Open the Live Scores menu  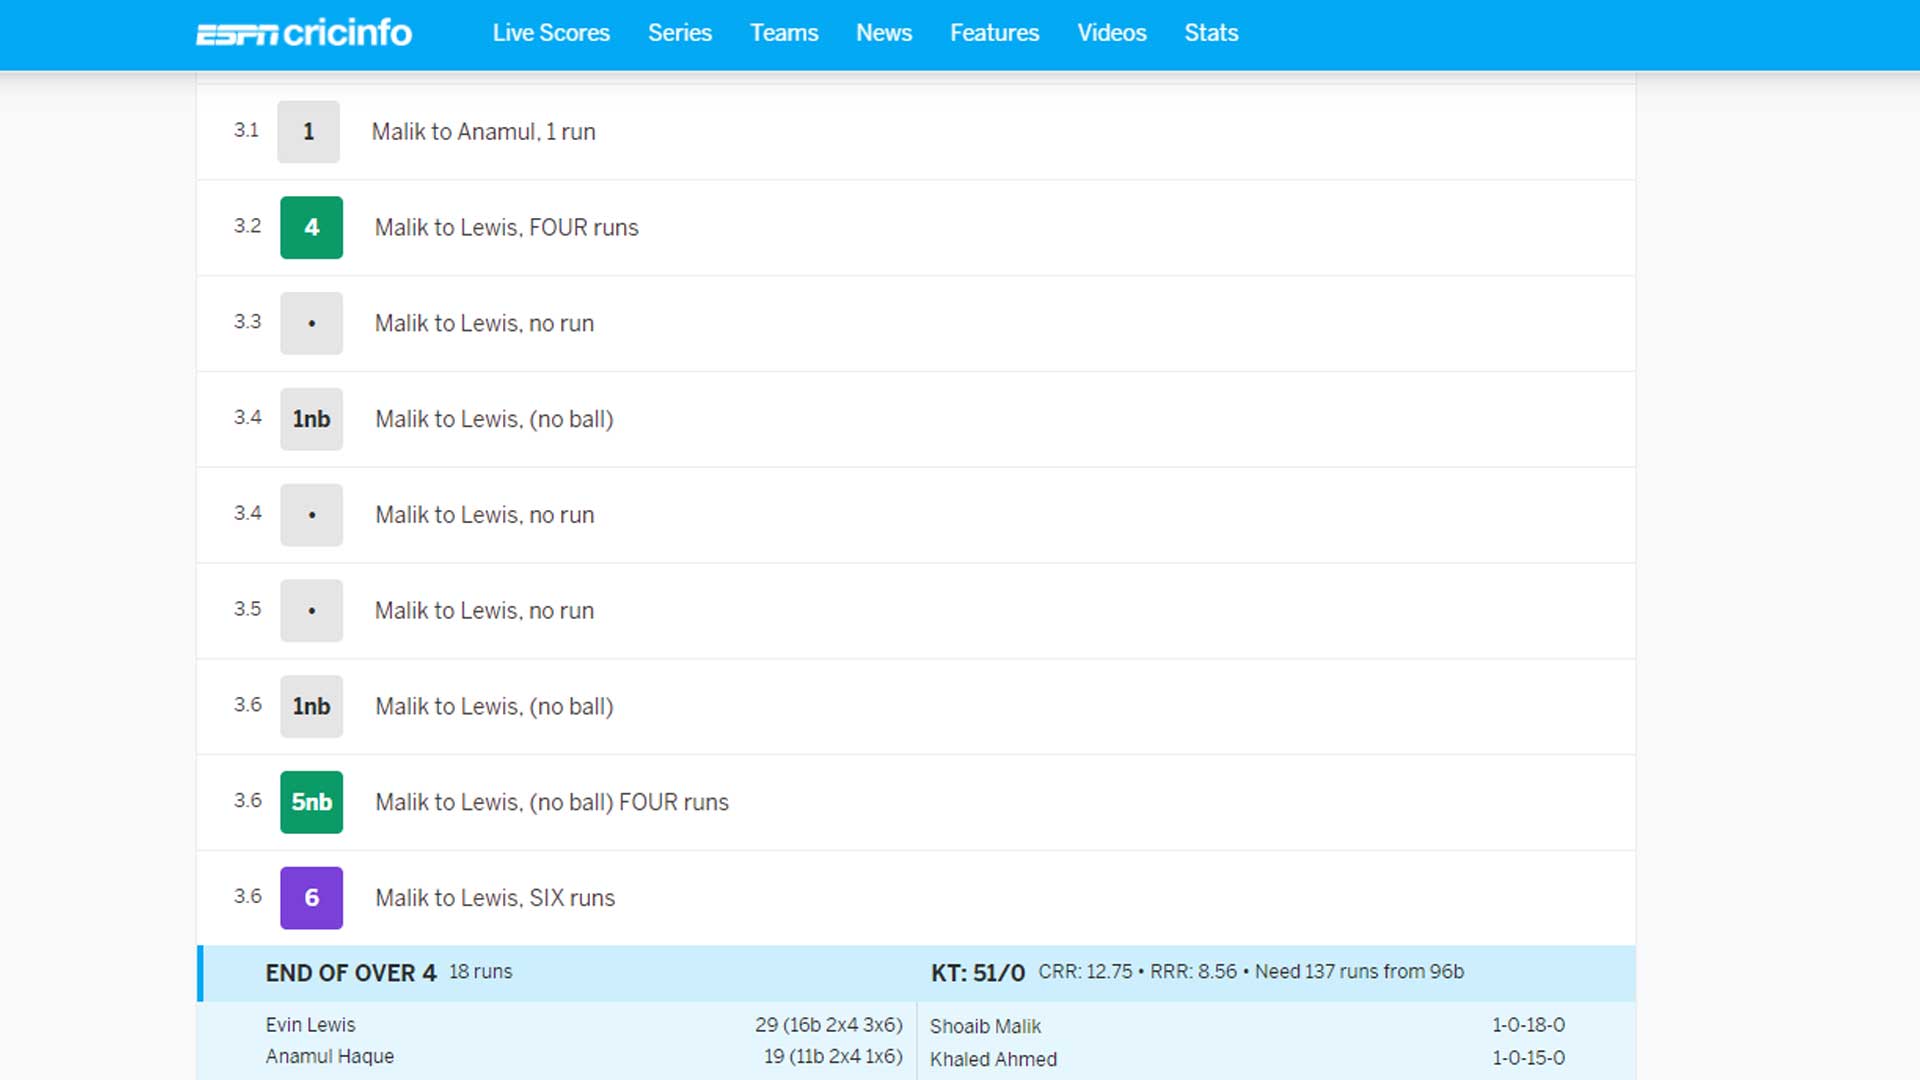click(551, 33)
